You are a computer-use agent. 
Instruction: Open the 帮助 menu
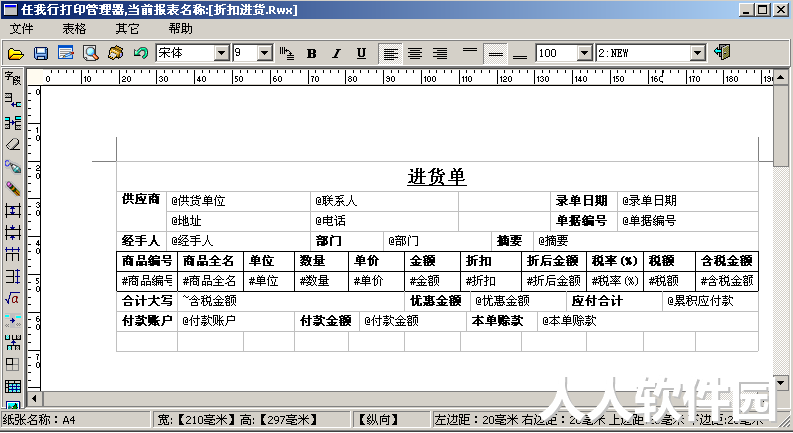pos(181,29)
